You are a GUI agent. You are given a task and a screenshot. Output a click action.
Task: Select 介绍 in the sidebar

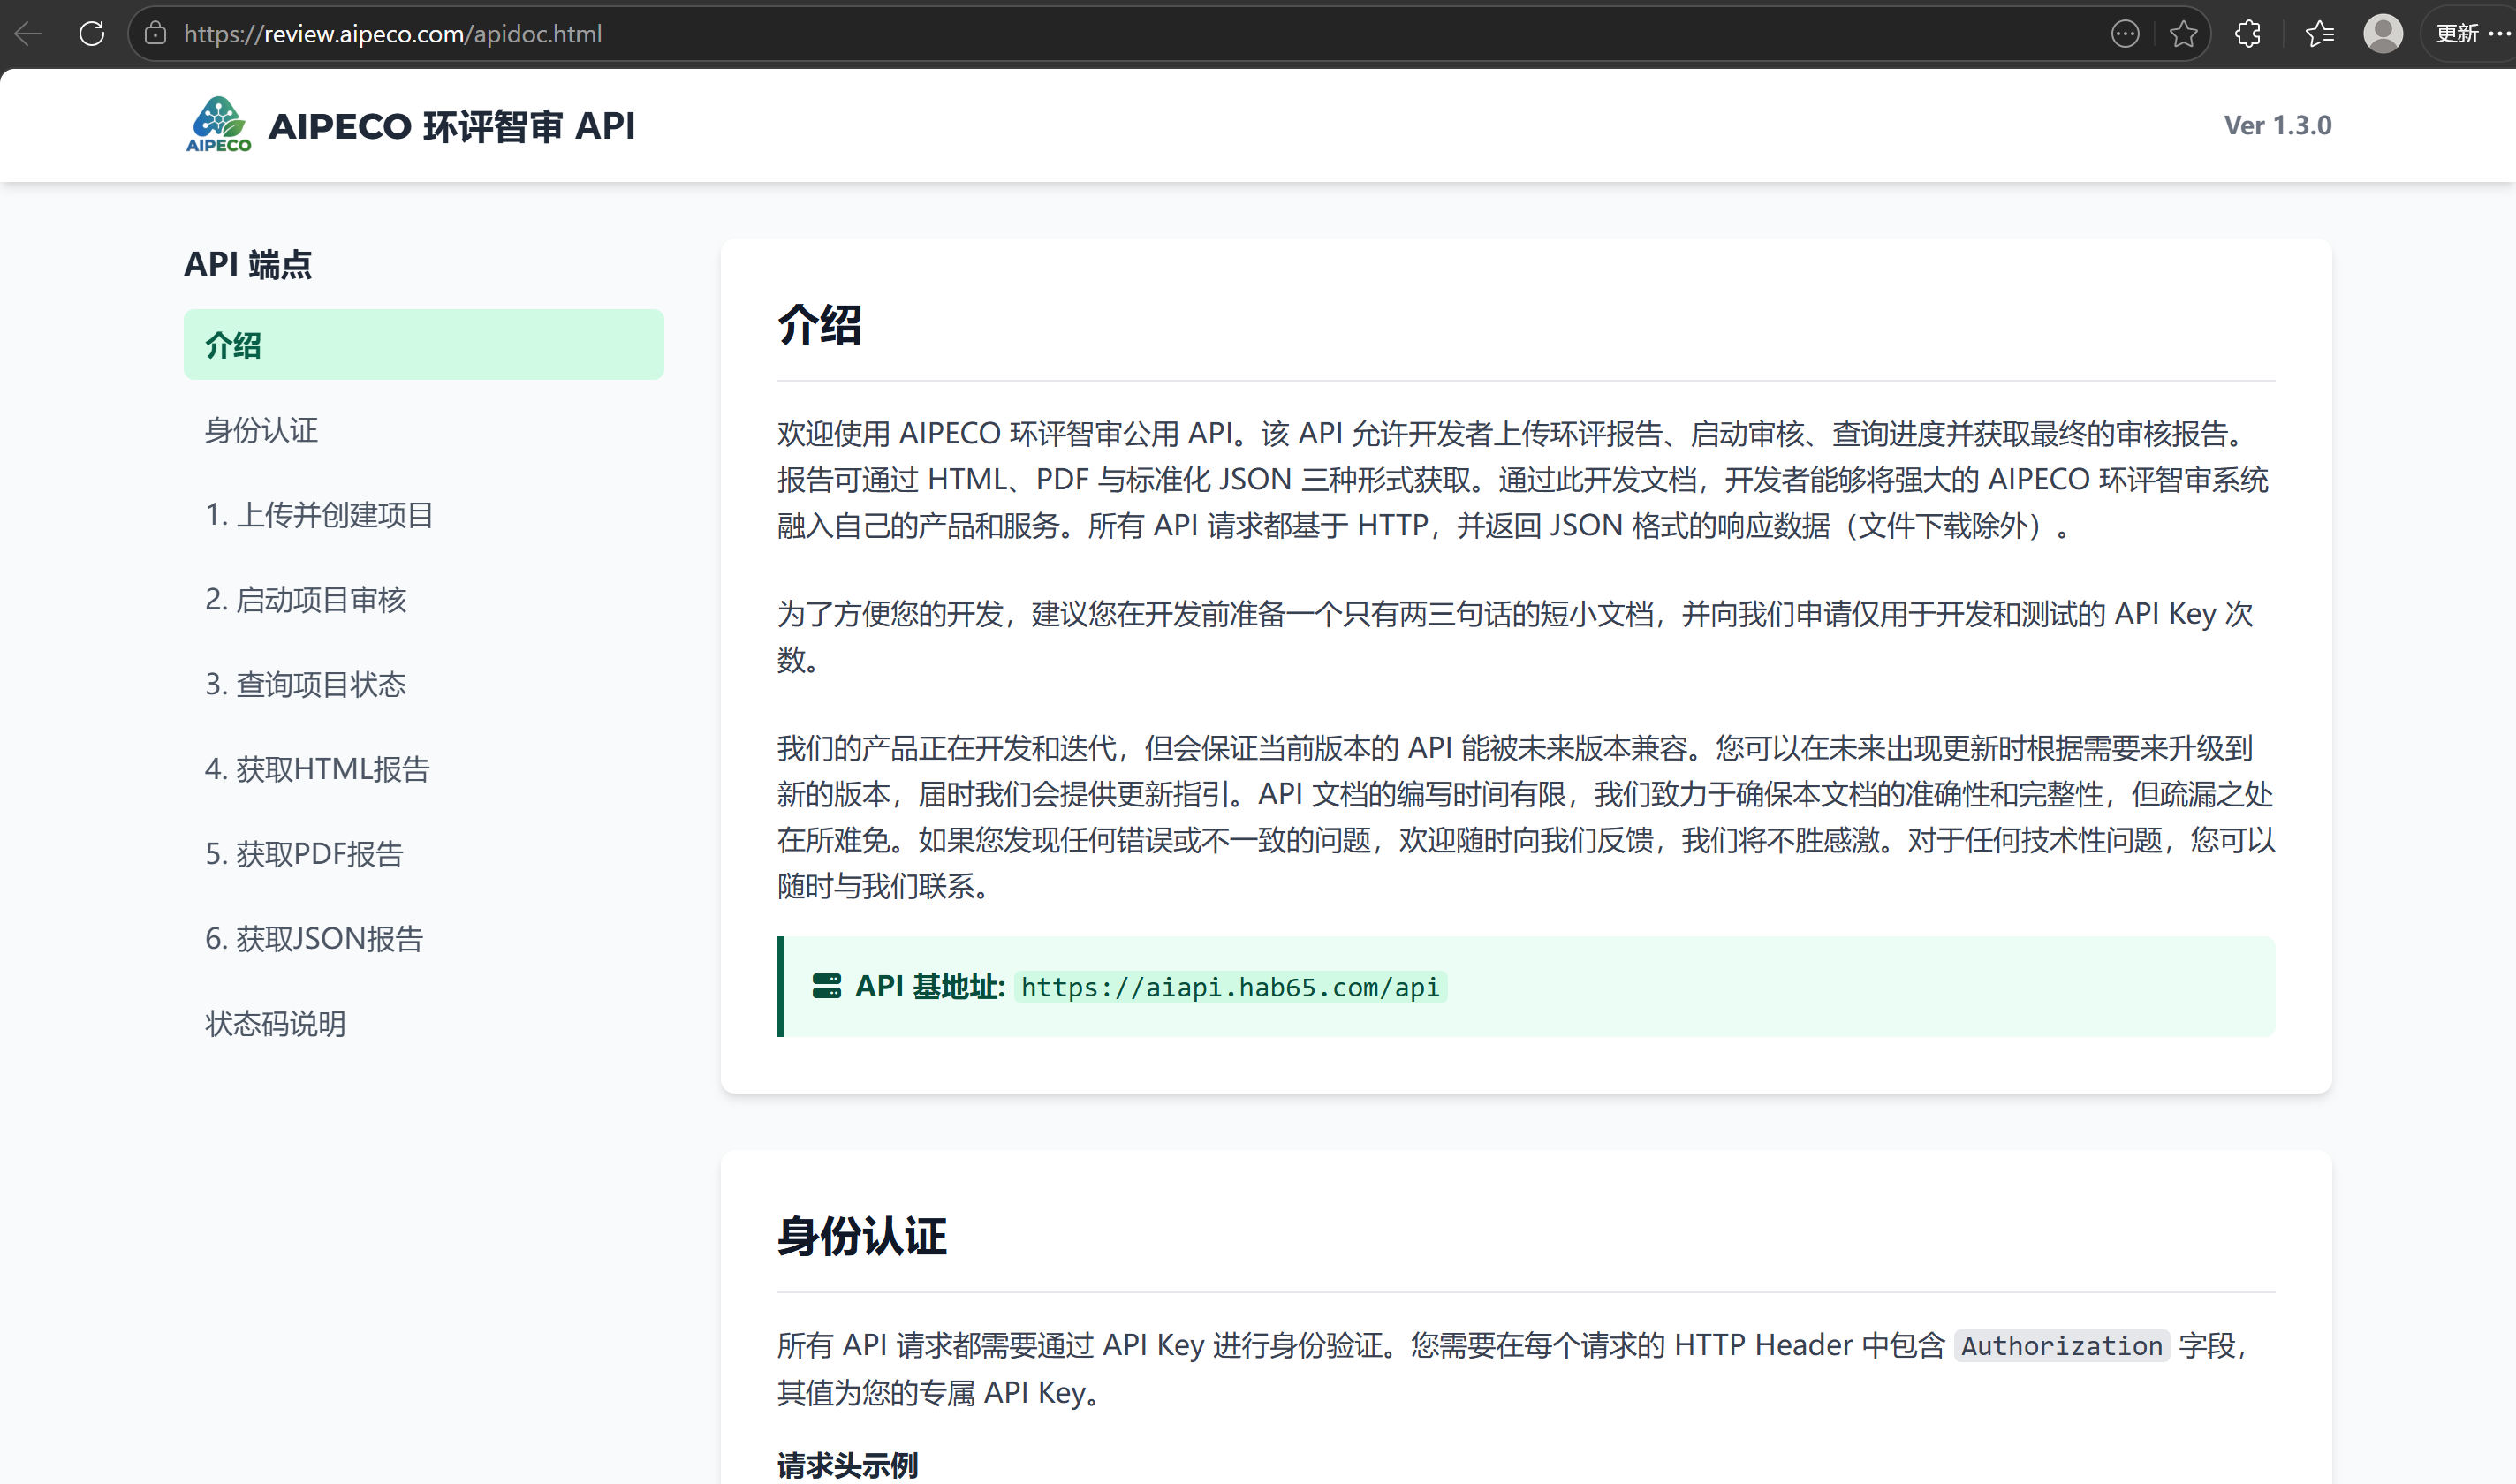tap(423, 344)
